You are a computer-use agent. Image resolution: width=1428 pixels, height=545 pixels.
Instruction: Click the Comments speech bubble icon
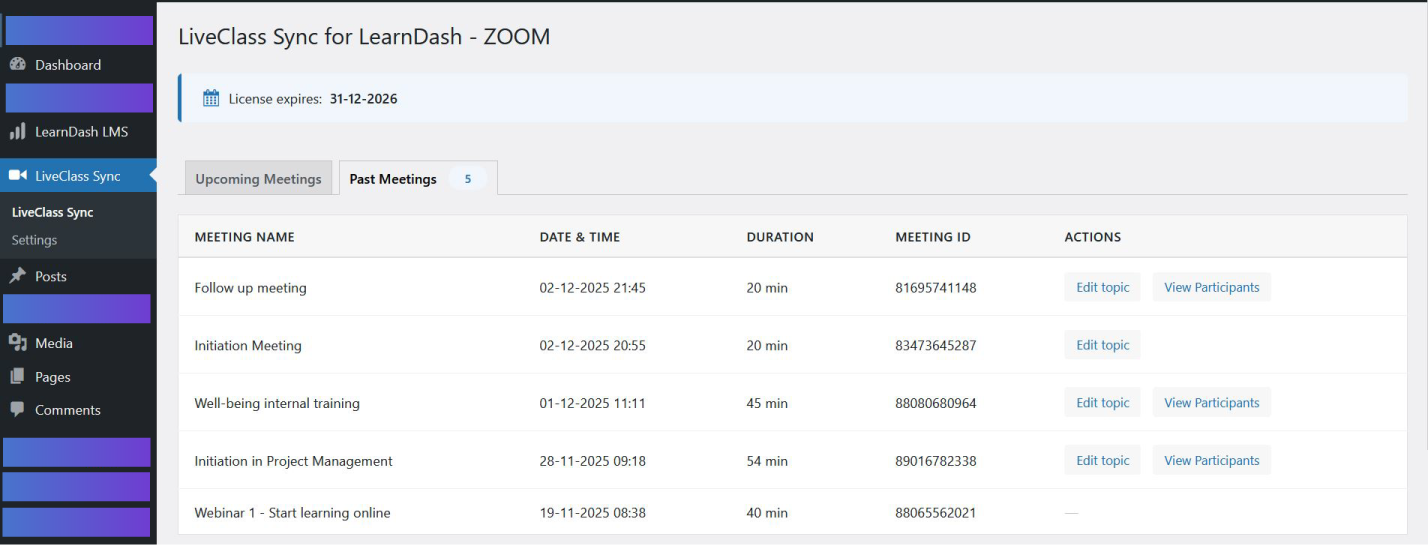pyautogui.click(x=17, y=410)
